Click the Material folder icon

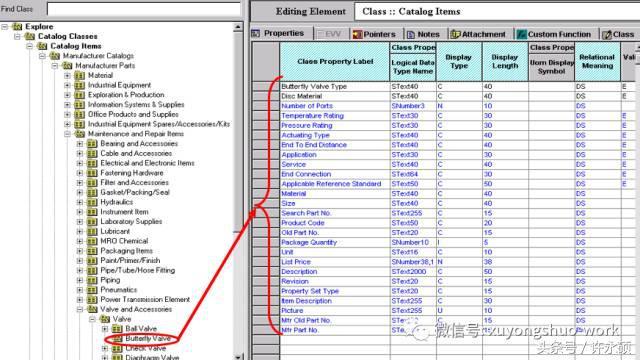pyautogui.click(x=80, y=76)
